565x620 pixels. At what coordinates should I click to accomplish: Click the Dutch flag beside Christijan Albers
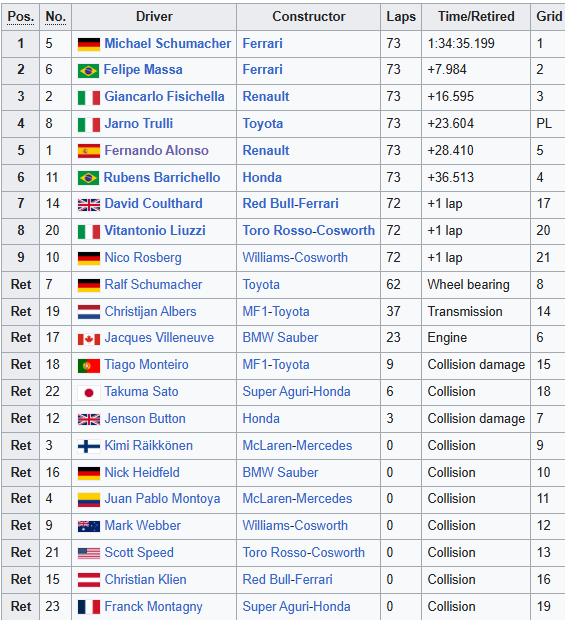[89, 312]
